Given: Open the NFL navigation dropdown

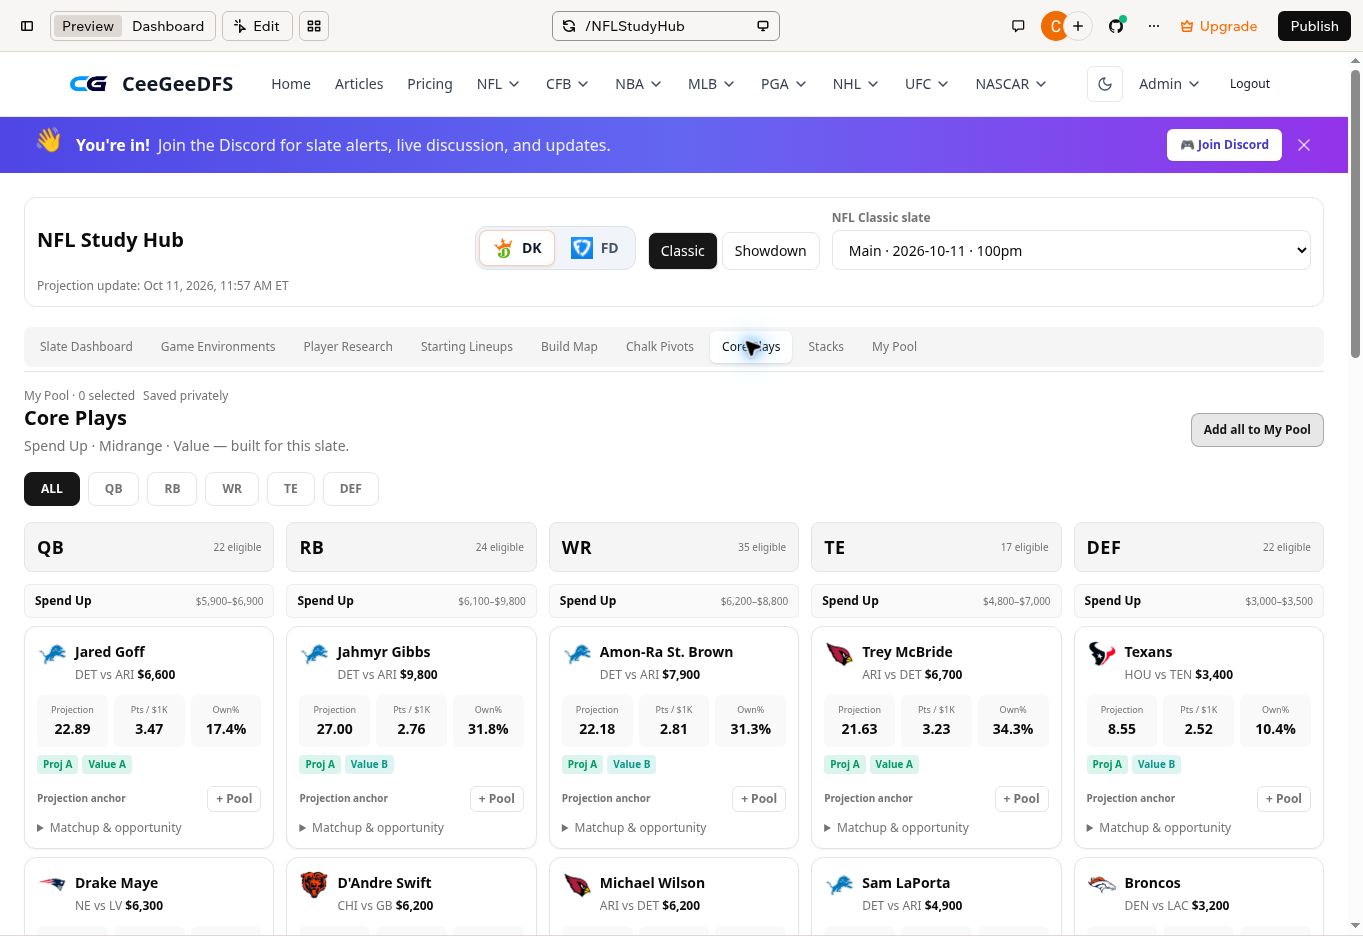Looking at the screenshot, I should pos(498,84).
